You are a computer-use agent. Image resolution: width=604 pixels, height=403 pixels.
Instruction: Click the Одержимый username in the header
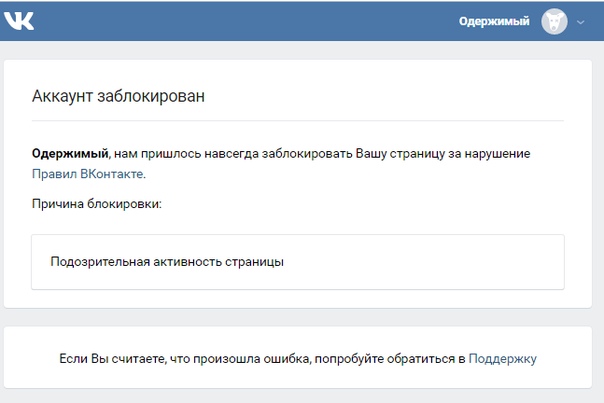pyautogui.click(x=494, y=21)
